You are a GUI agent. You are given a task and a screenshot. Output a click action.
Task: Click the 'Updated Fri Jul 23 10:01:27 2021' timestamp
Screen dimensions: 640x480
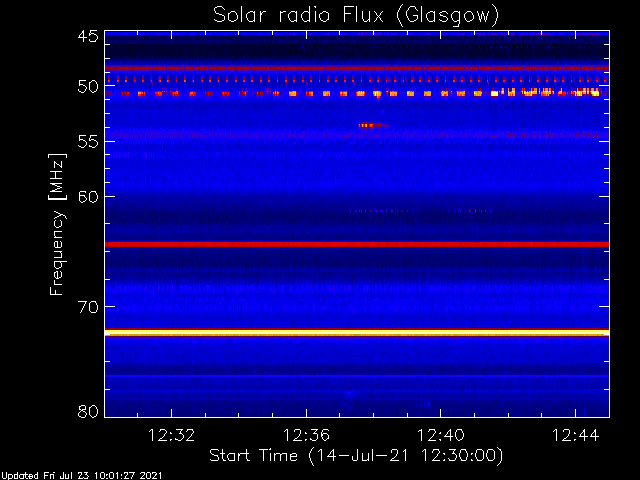pos(82,476)
